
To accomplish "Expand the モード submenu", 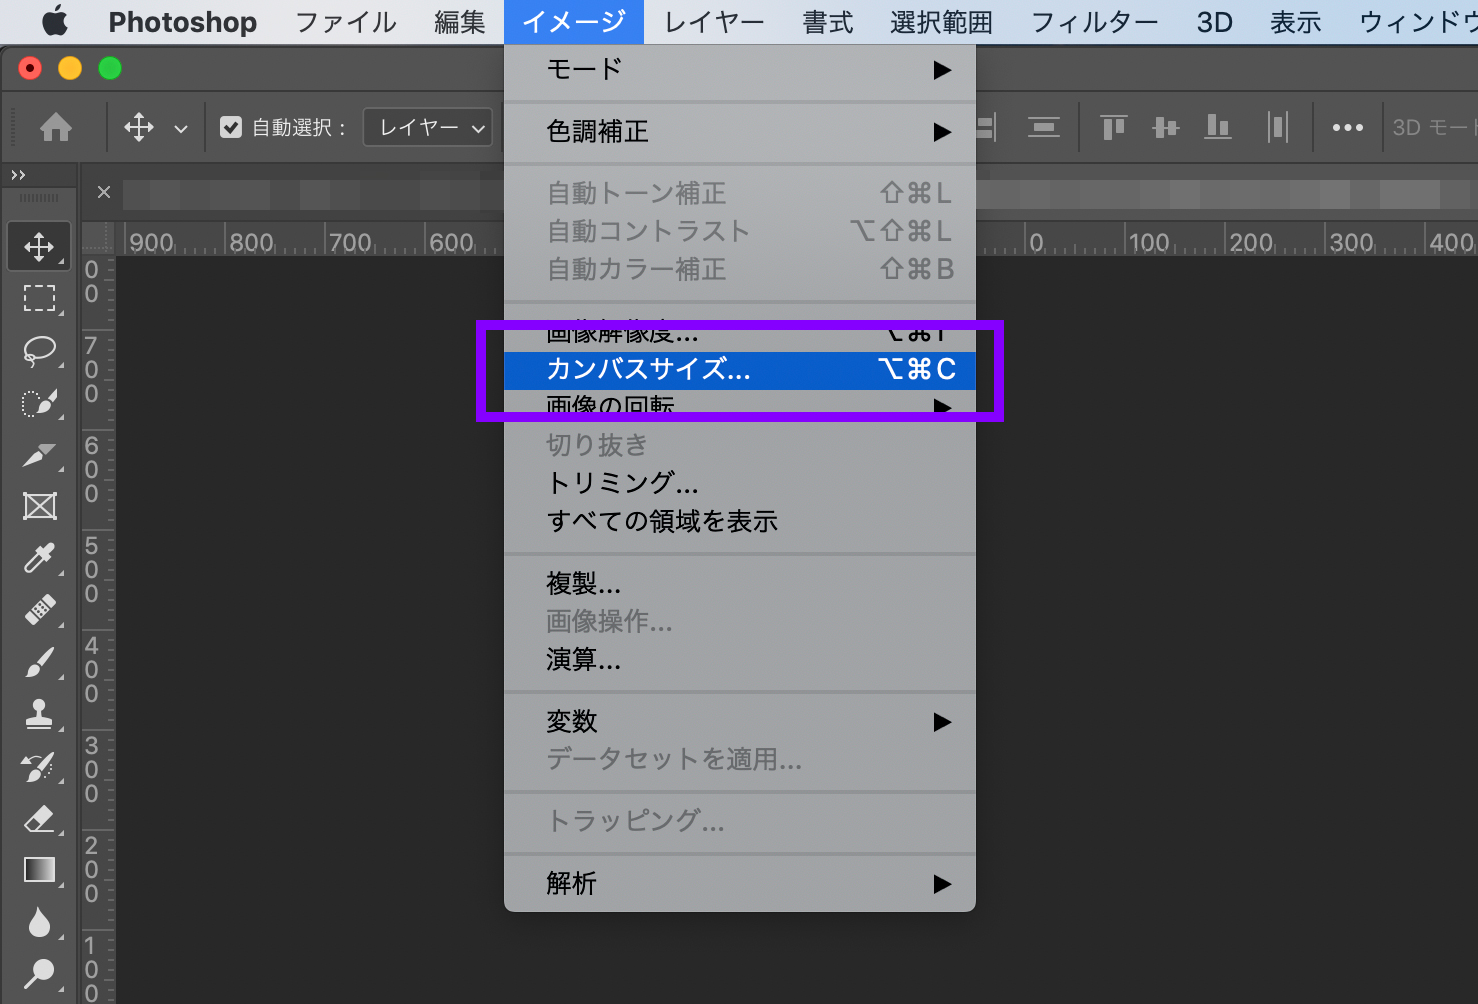I will coord(740,69).
